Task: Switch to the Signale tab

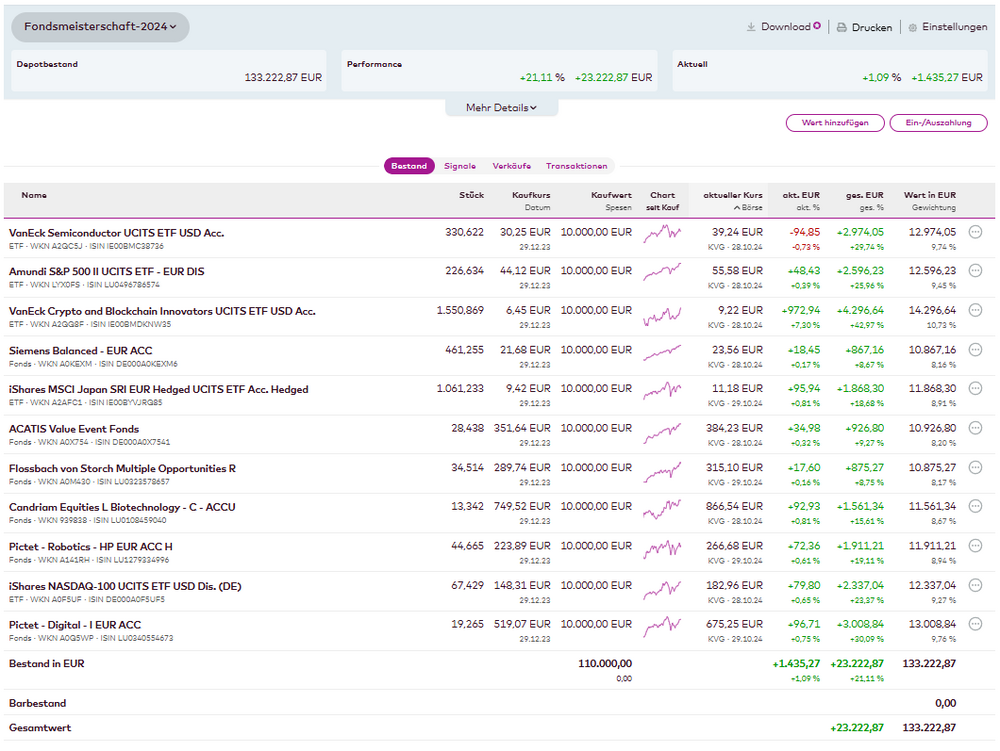Action: coord(460,166)
